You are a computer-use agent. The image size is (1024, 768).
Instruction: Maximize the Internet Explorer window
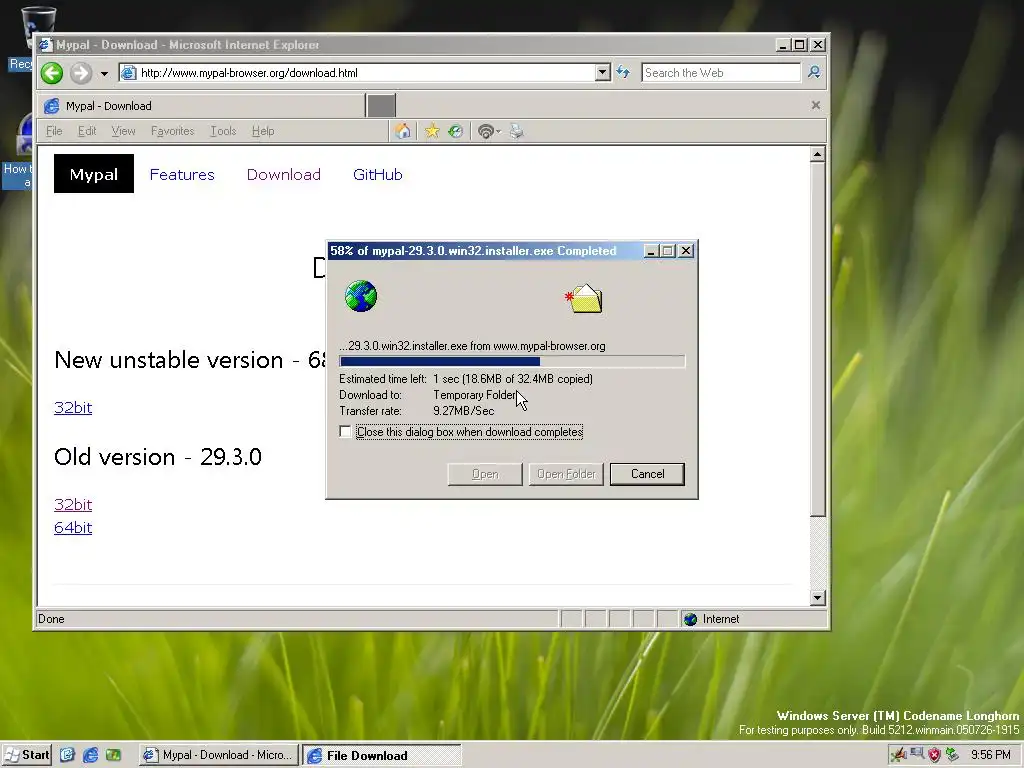799,45
